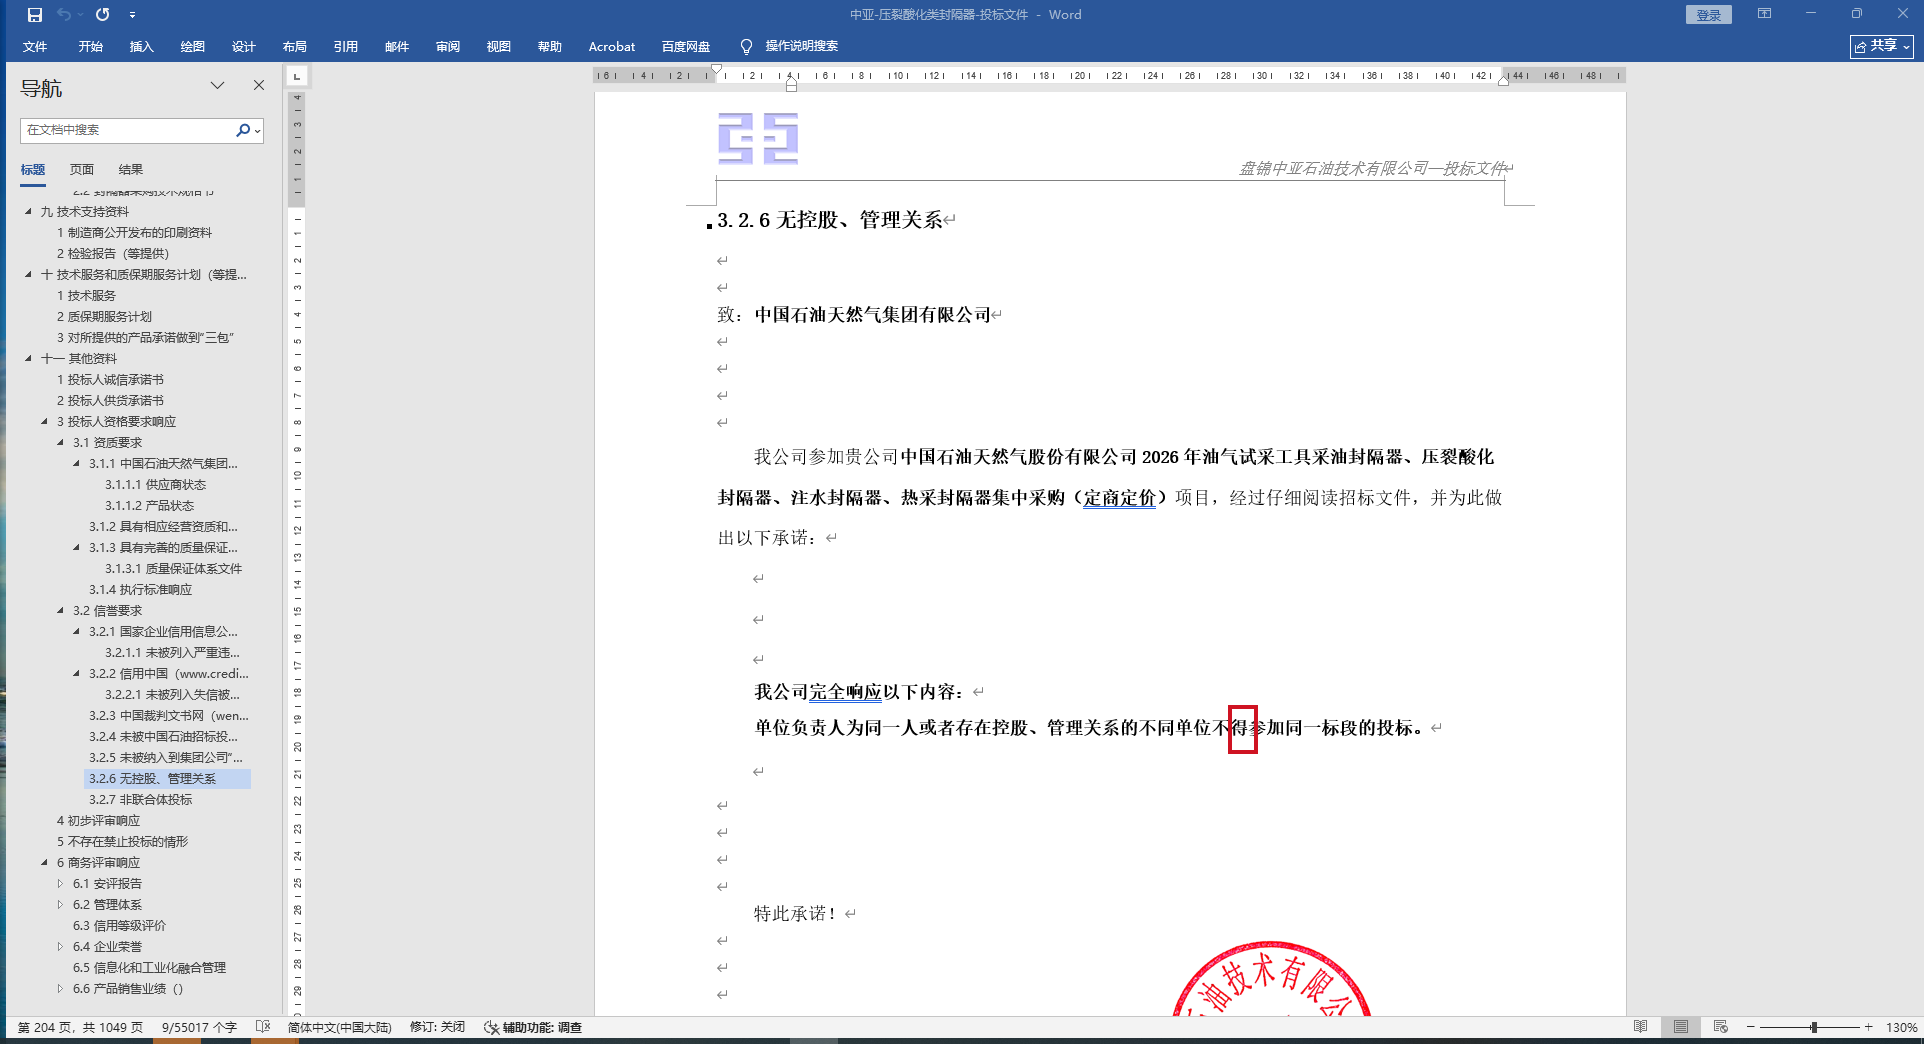This screenshot has width=1924, height=1044.
Task: Click the 辅助功能: 调查 accessibility checker
Action: pos(532,1027)
